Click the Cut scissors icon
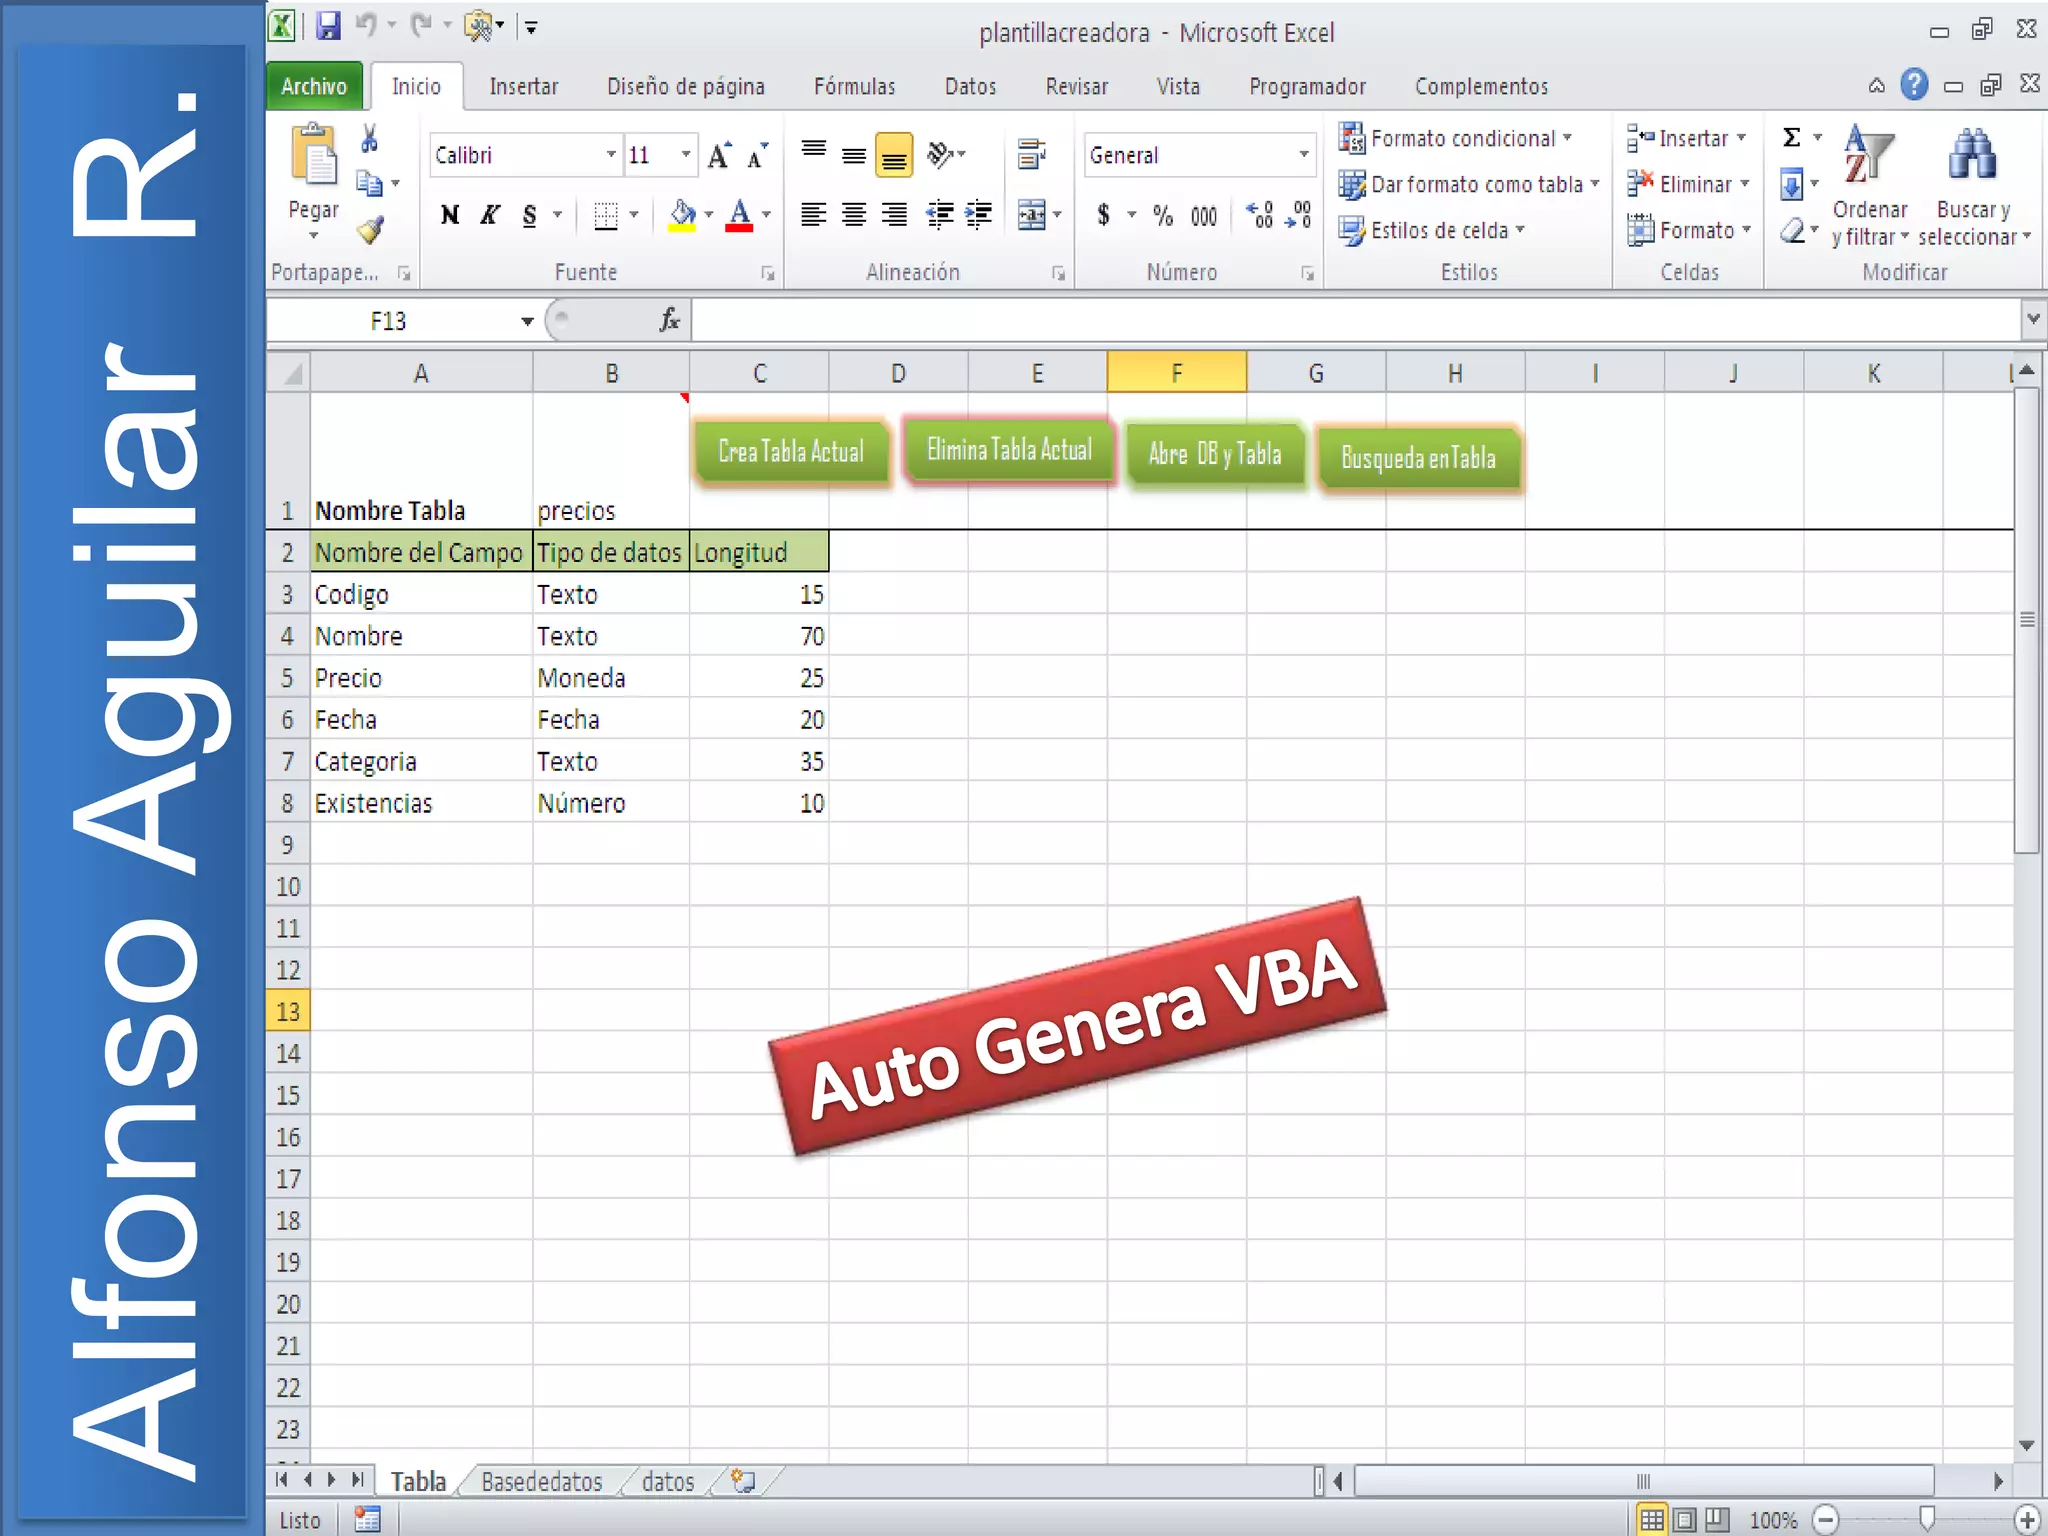Viewport: 2048px width, 1536px height. 369,138
